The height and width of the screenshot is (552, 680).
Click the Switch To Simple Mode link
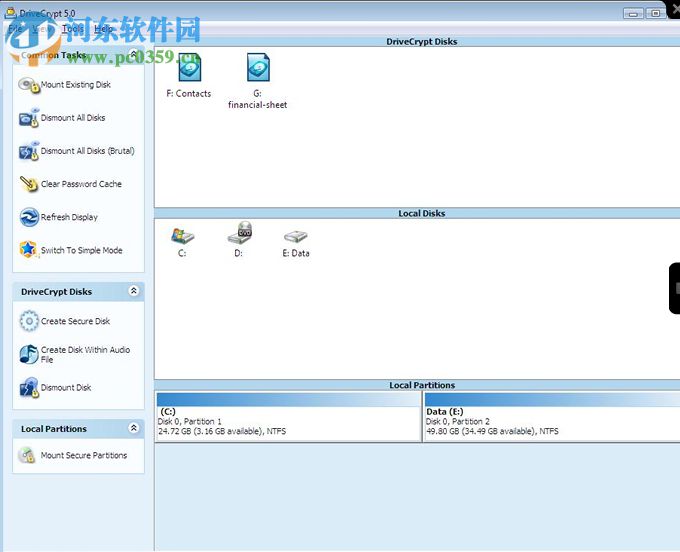point(82,250)
